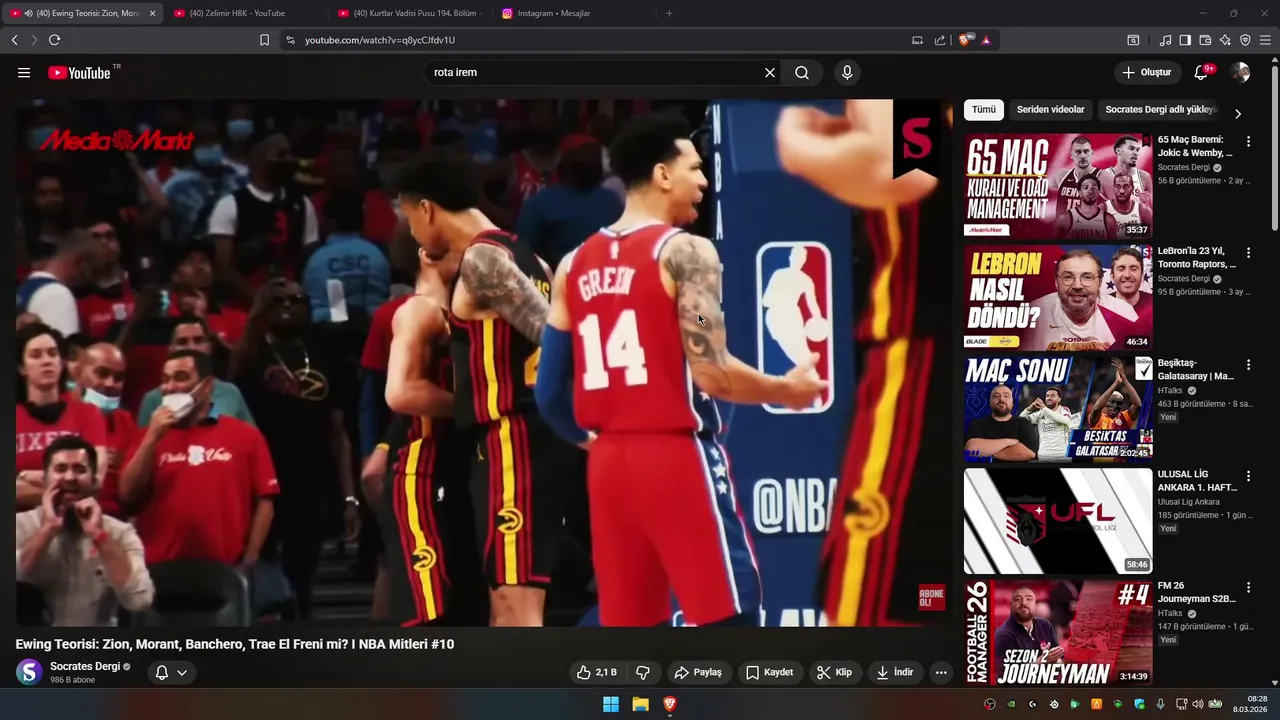Open Brave Shields lion icon

click(964, 40)
